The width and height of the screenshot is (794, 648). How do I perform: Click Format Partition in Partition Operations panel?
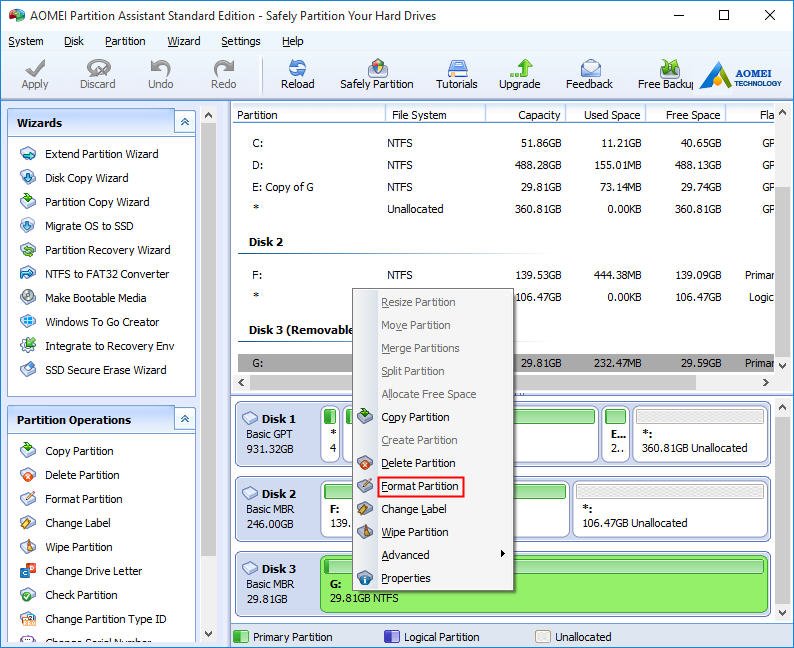tap(71, 499)
